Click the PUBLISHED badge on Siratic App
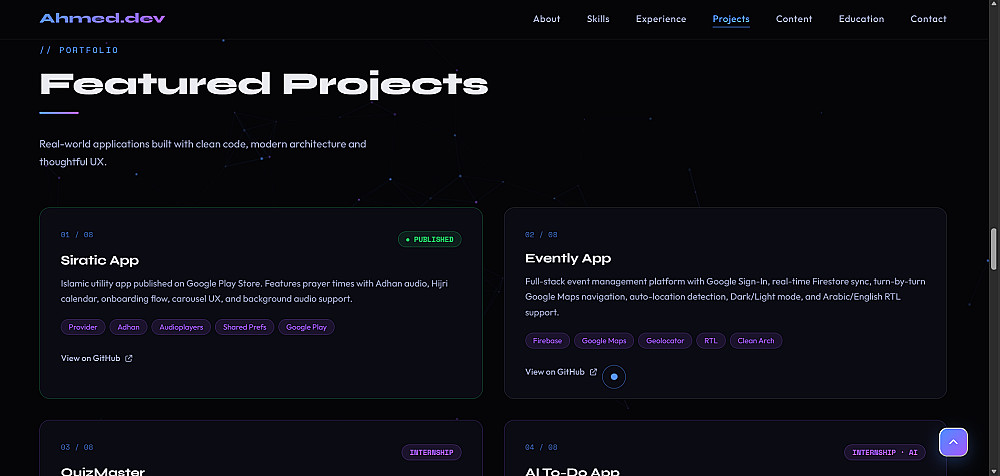Image resolution: width=1000 pixels, height=476 pixels. point(430,239)
